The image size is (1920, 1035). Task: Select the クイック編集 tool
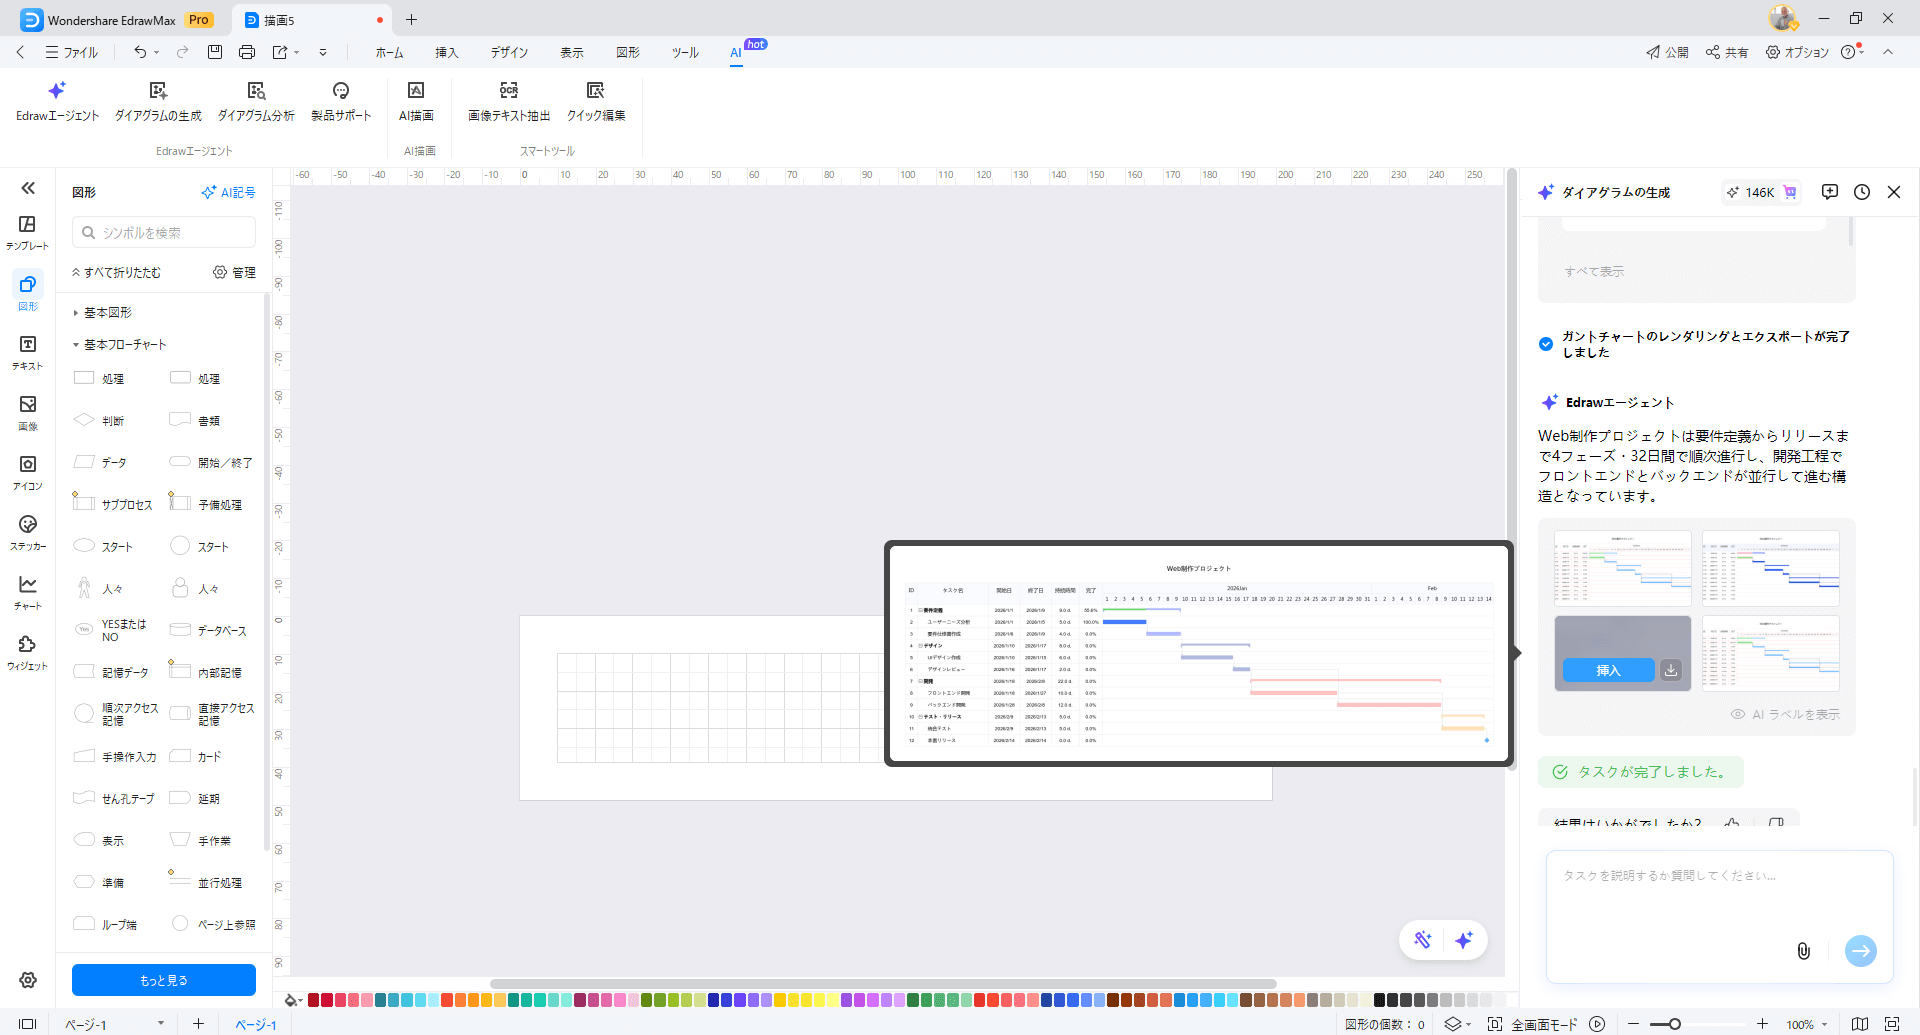point(596,101)
